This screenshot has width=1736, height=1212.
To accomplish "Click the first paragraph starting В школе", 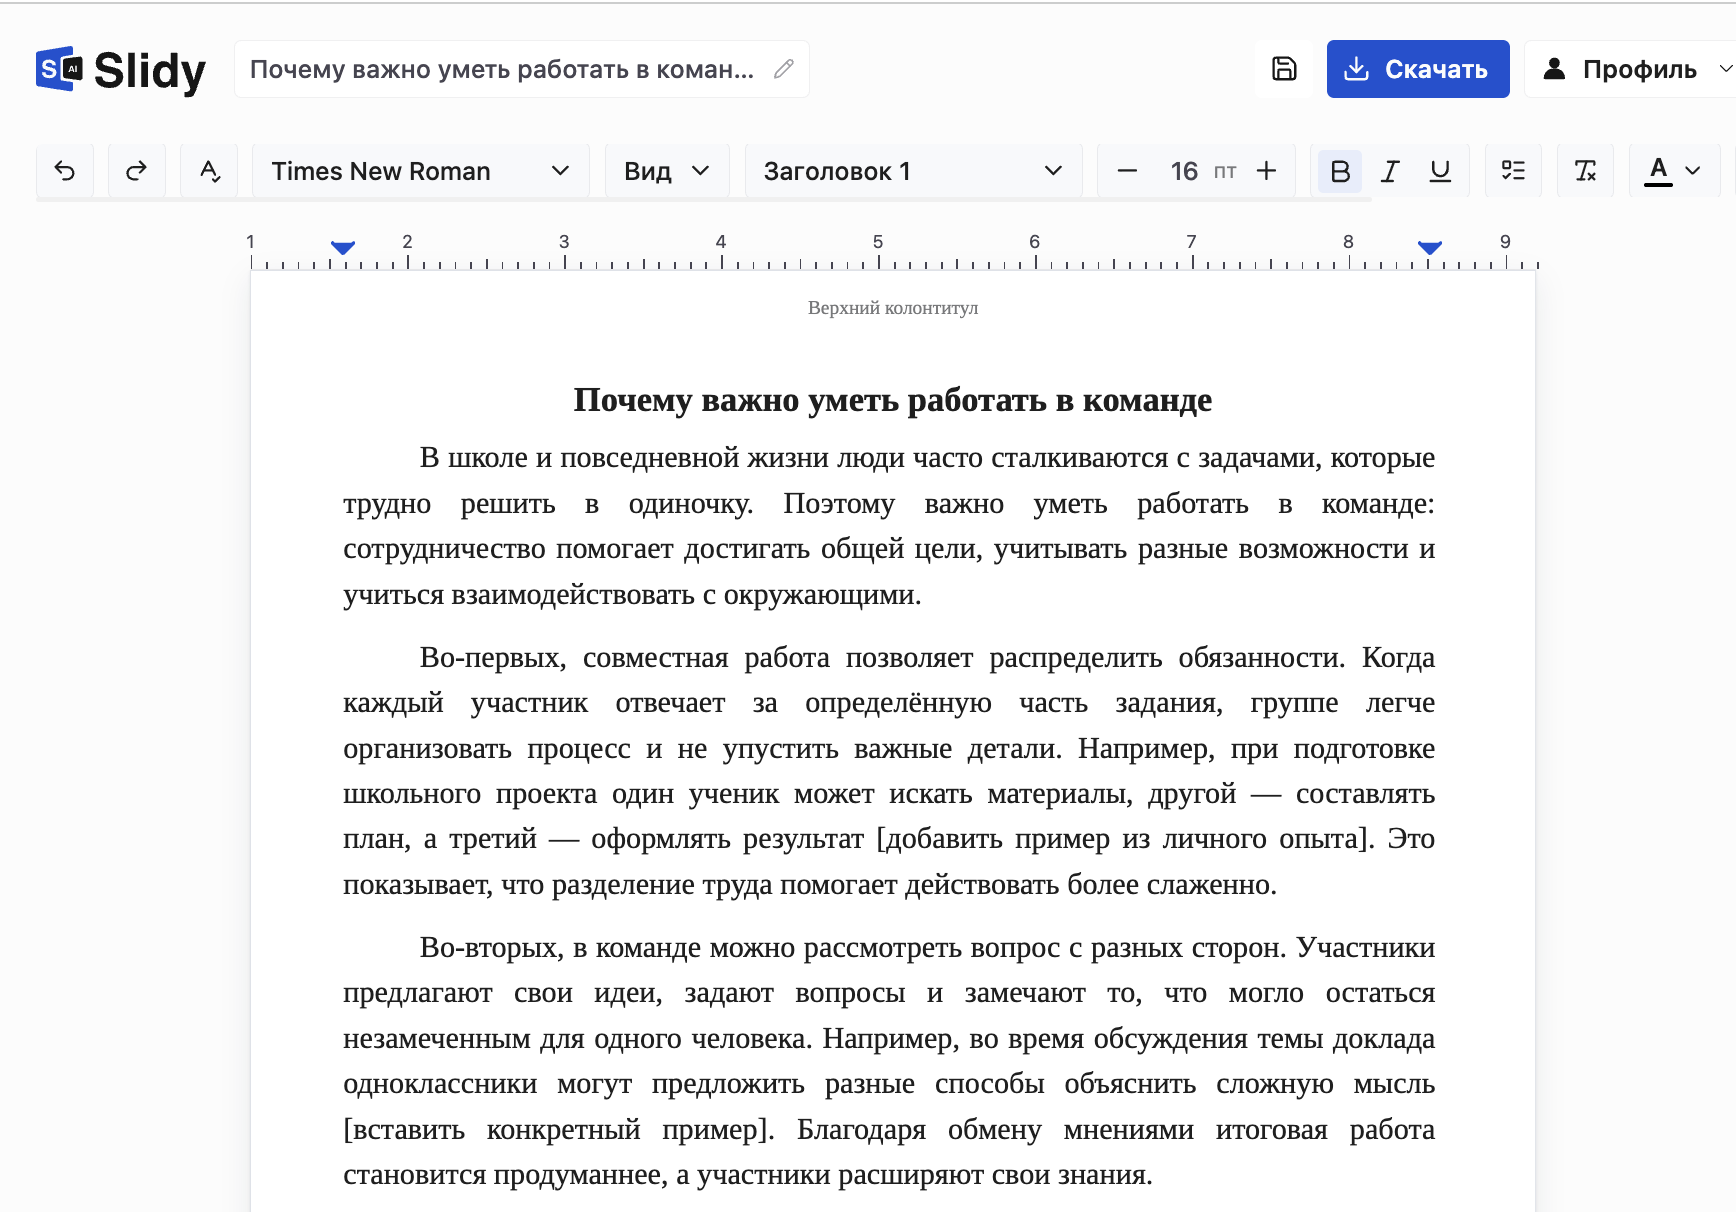I will pos(889,526).
